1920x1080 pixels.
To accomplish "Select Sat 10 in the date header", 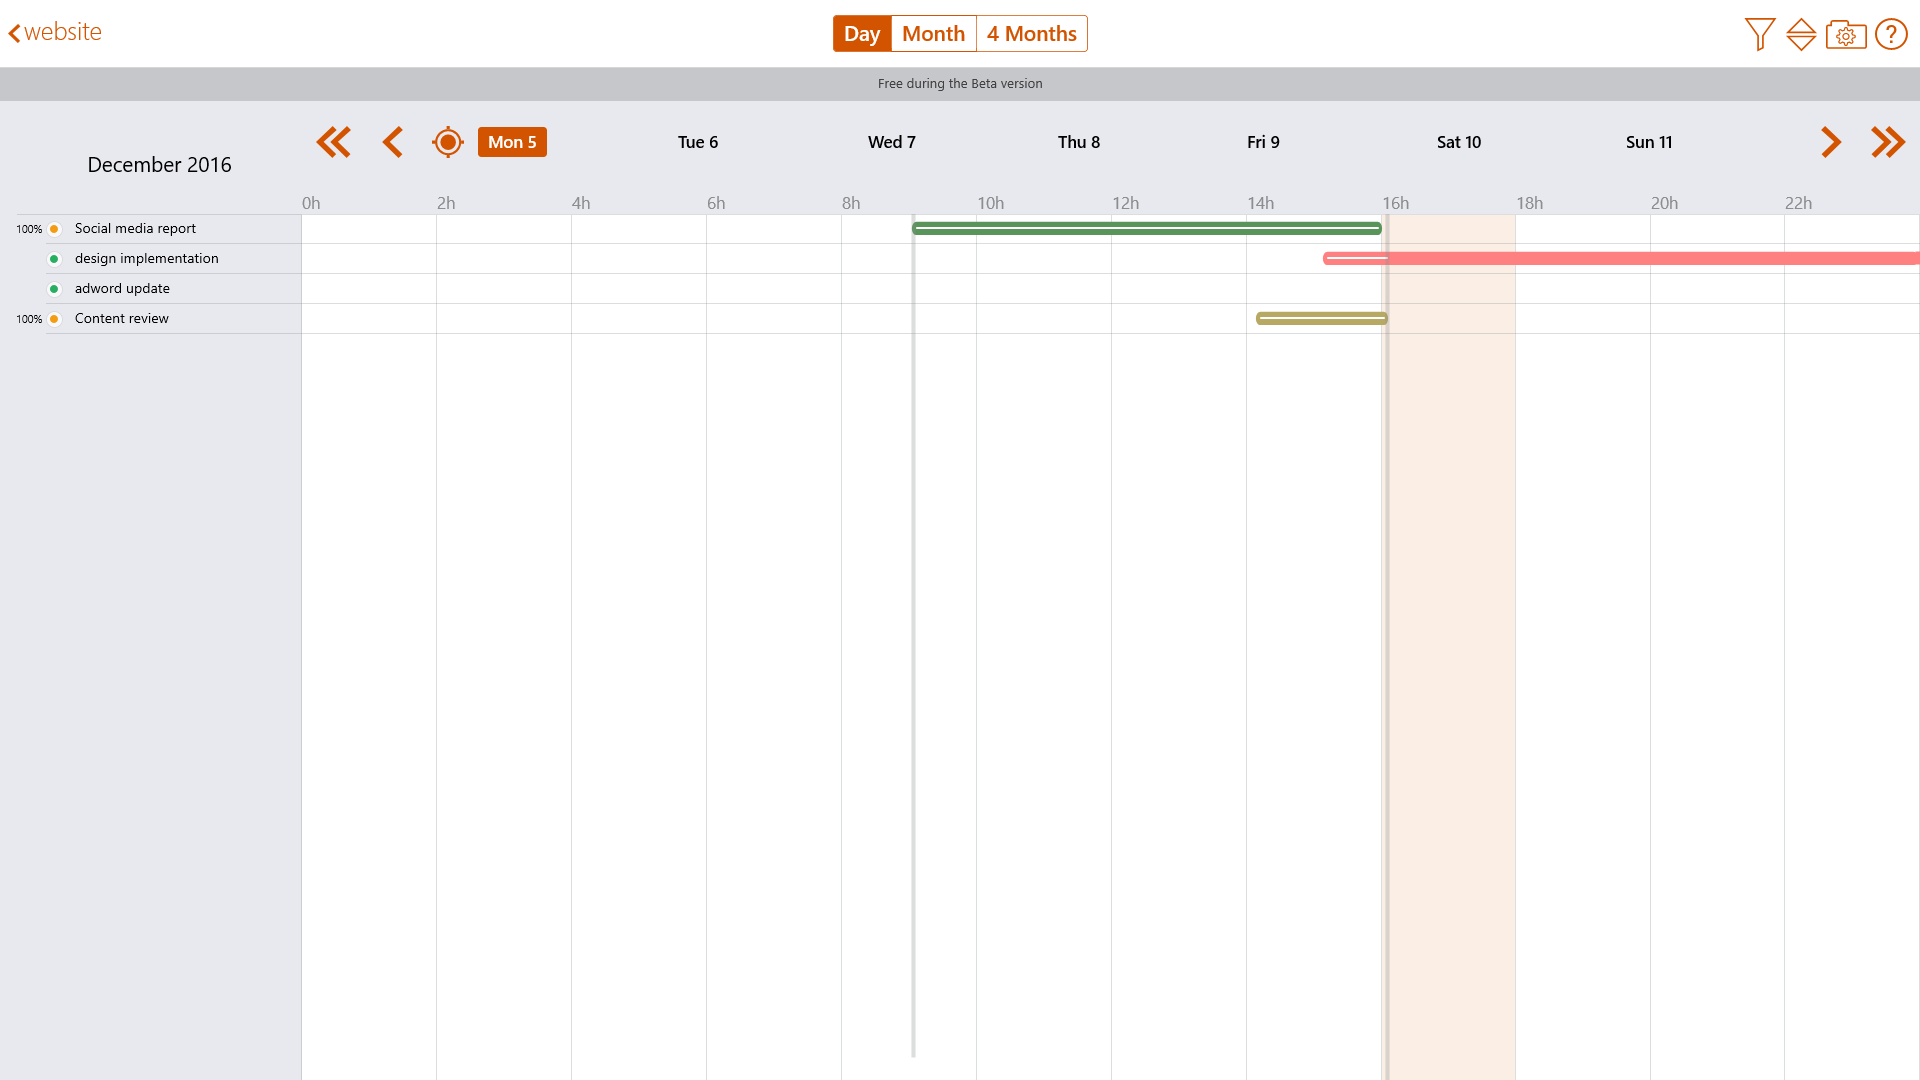I will pos(1458,142).
